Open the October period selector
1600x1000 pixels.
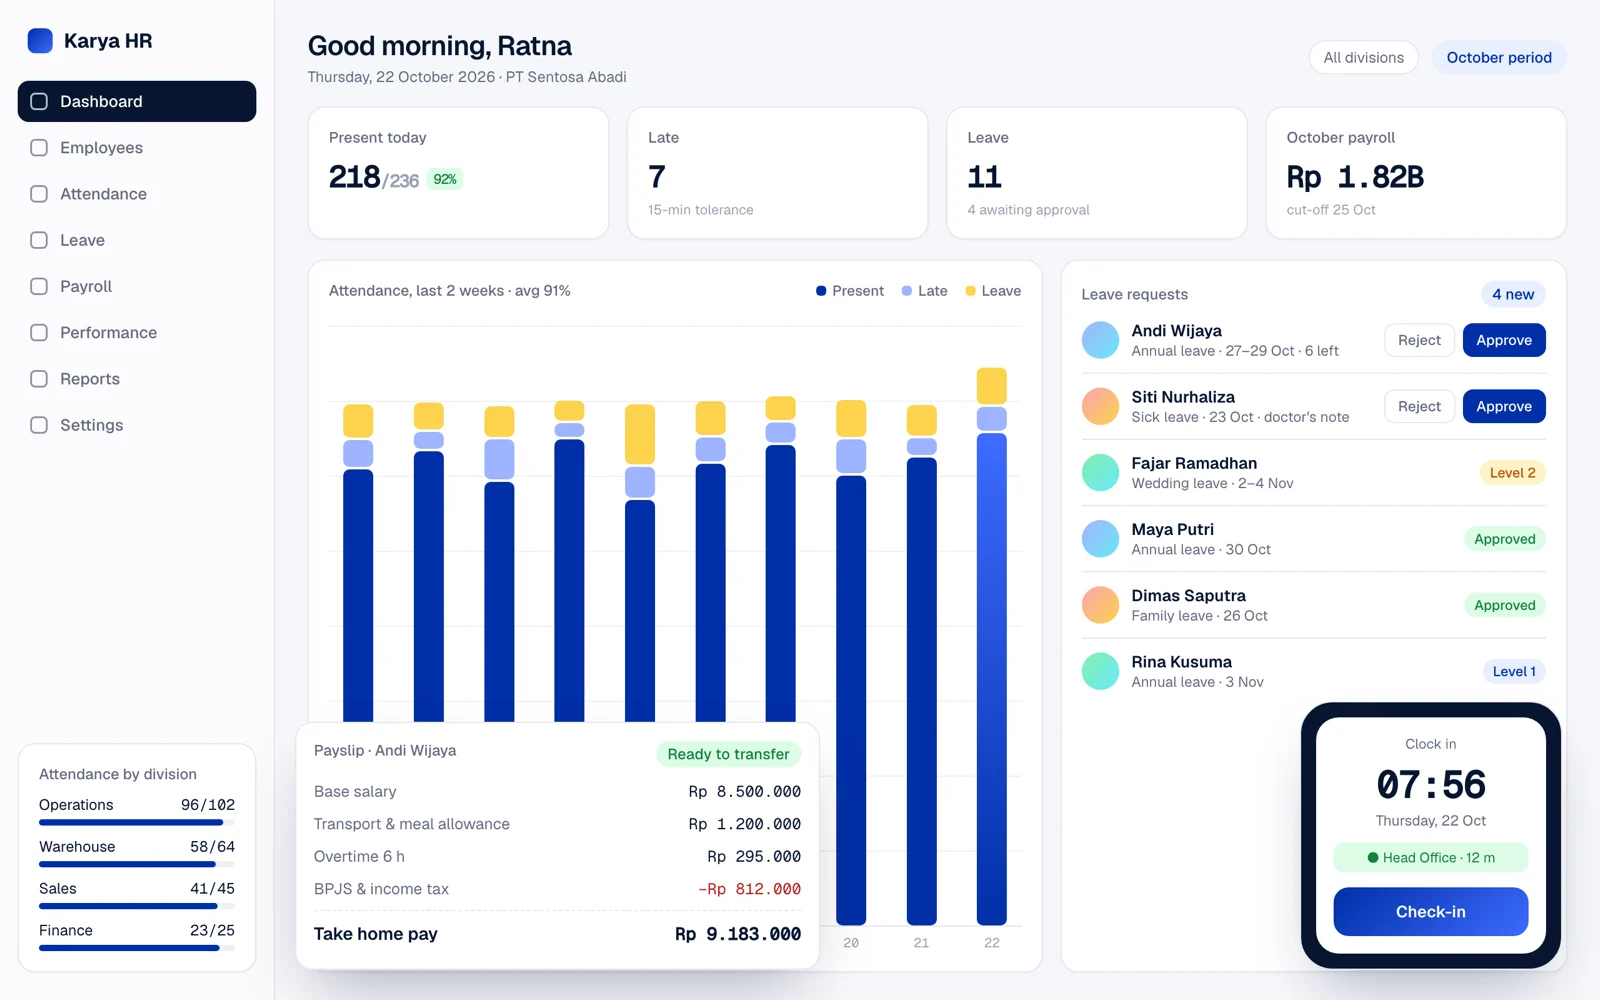tap(1499, 58)
